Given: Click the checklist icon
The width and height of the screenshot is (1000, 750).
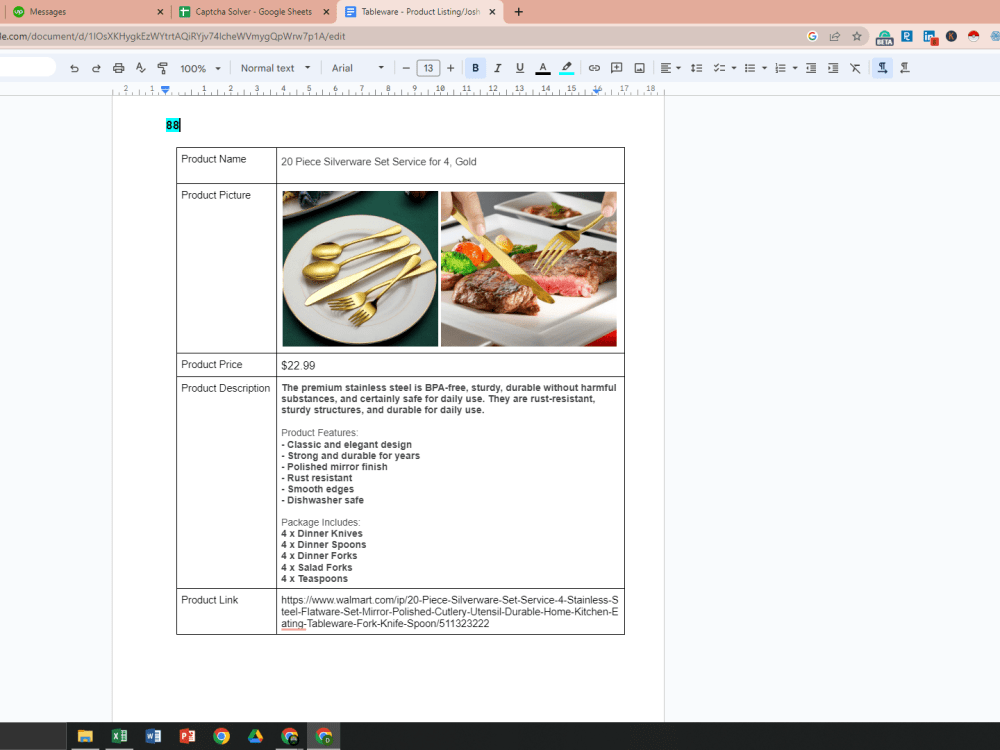Looking at the screenshot, I should [719, 68].
